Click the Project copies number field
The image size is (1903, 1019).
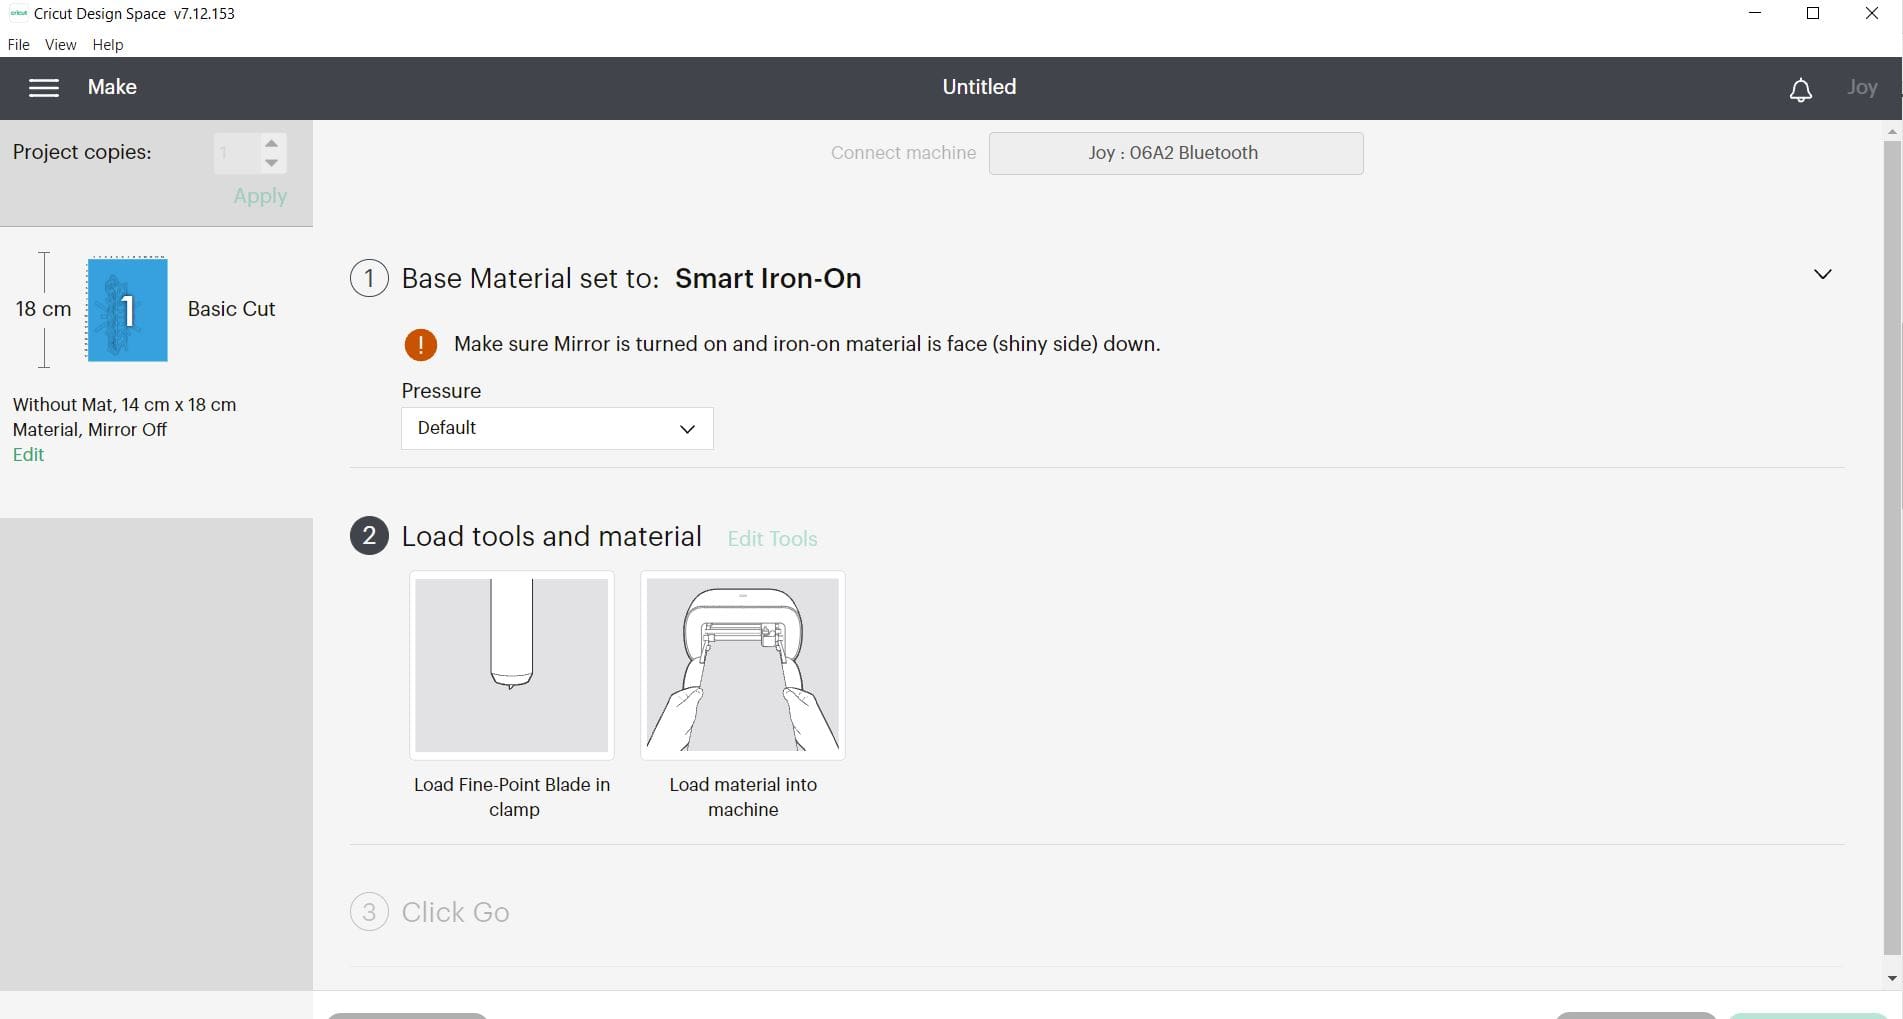[x=237, y=153]
